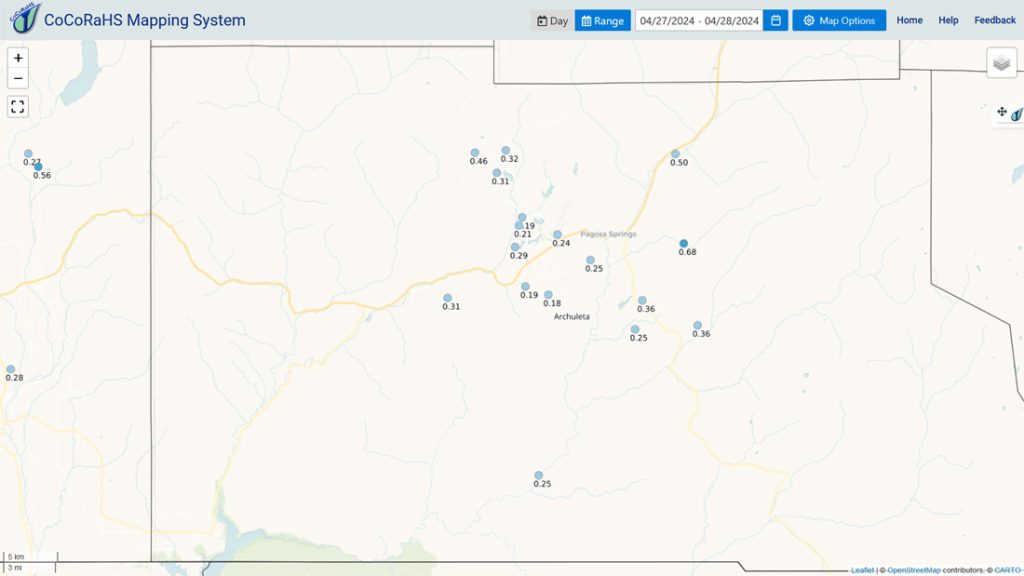The image size is (1024, 576).
Task: Zoom in the map with plus button
Action: 18,58
